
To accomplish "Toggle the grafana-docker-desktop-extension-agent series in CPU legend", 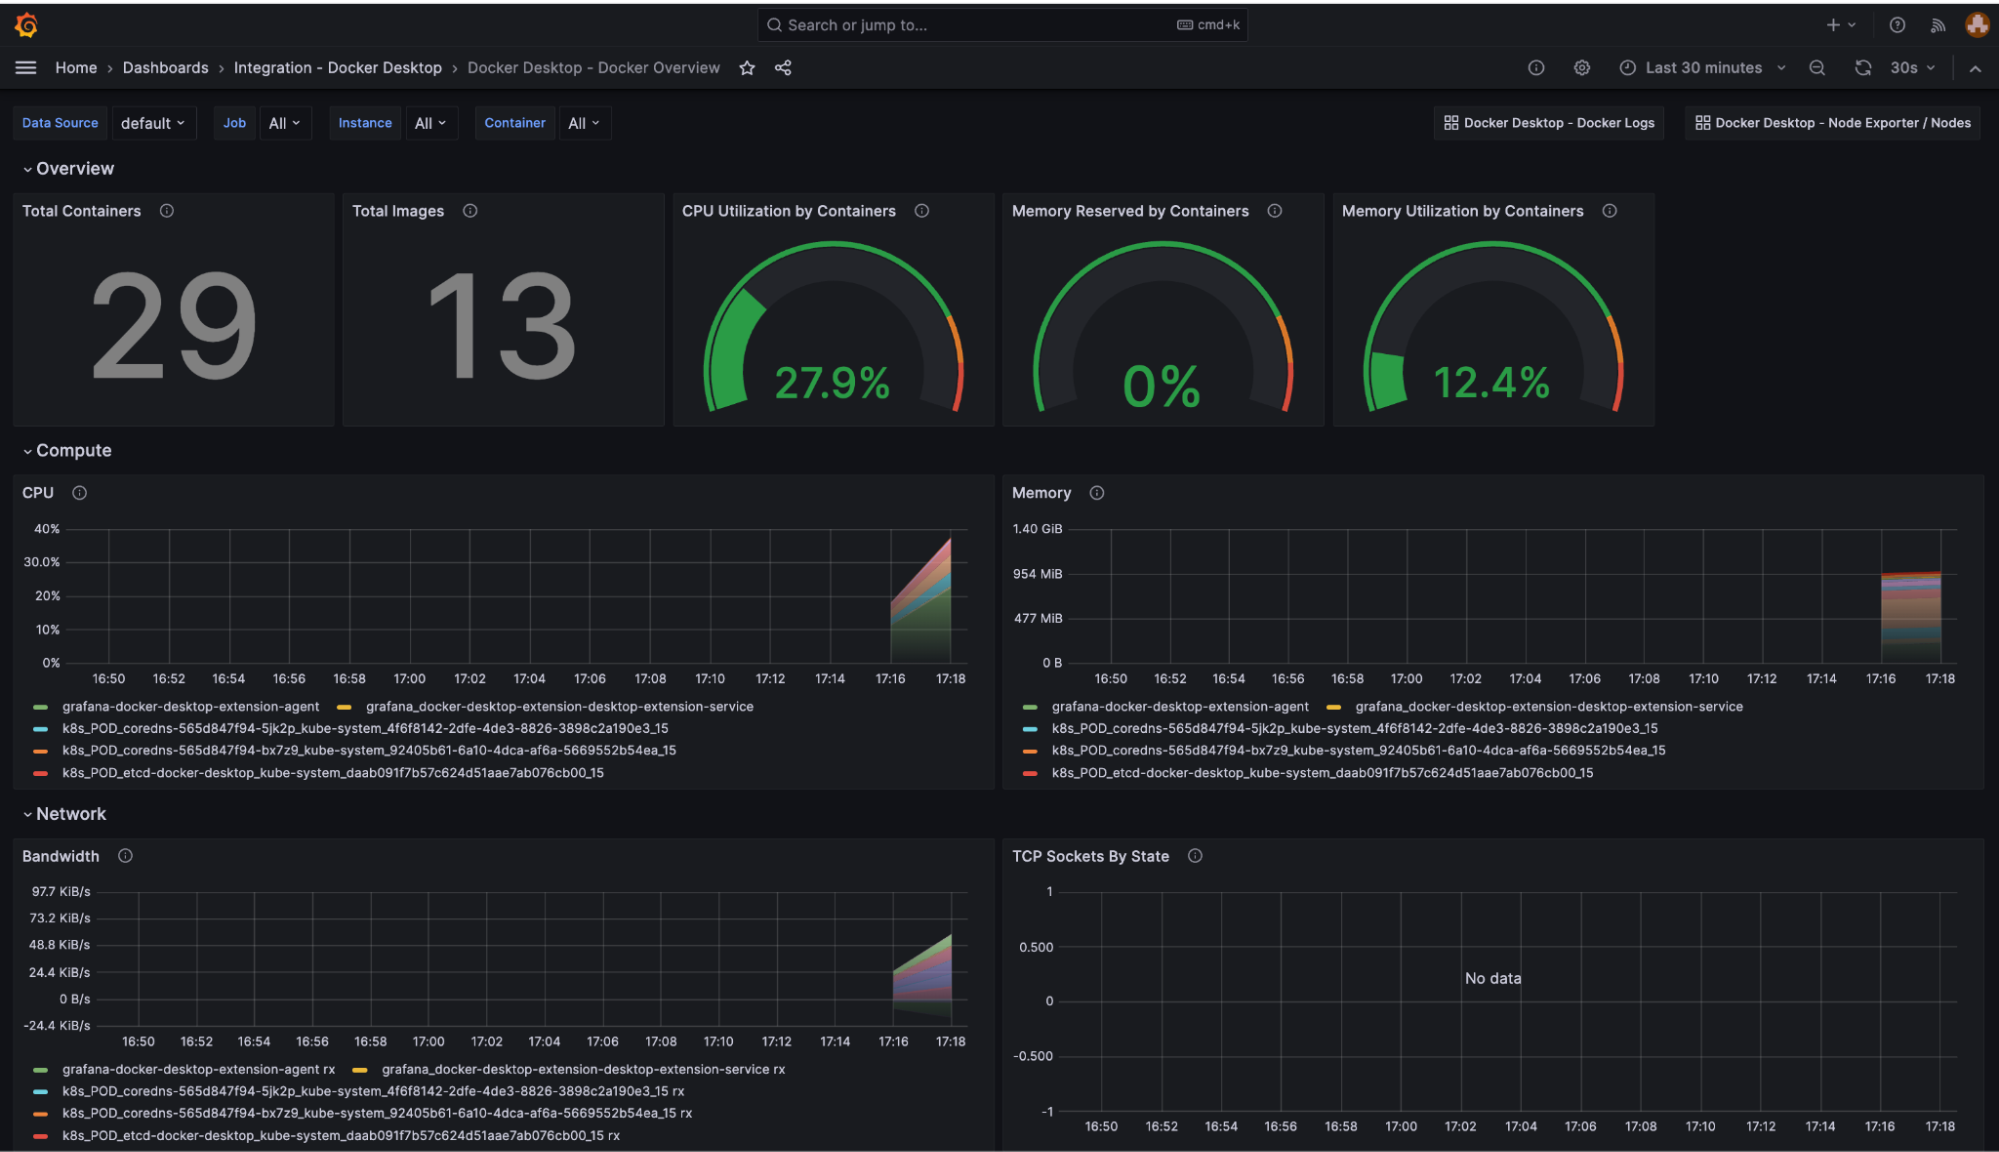I will pyautogui.click(x=190, y=706).
